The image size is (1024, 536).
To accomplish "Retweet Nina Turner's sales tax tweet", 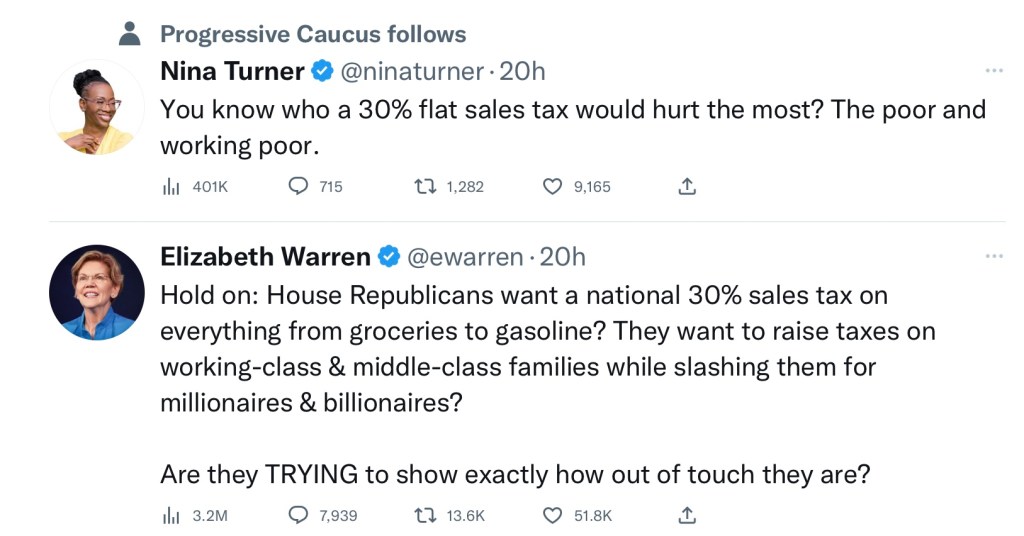I will pyautogui.click(x=426, y=186).
